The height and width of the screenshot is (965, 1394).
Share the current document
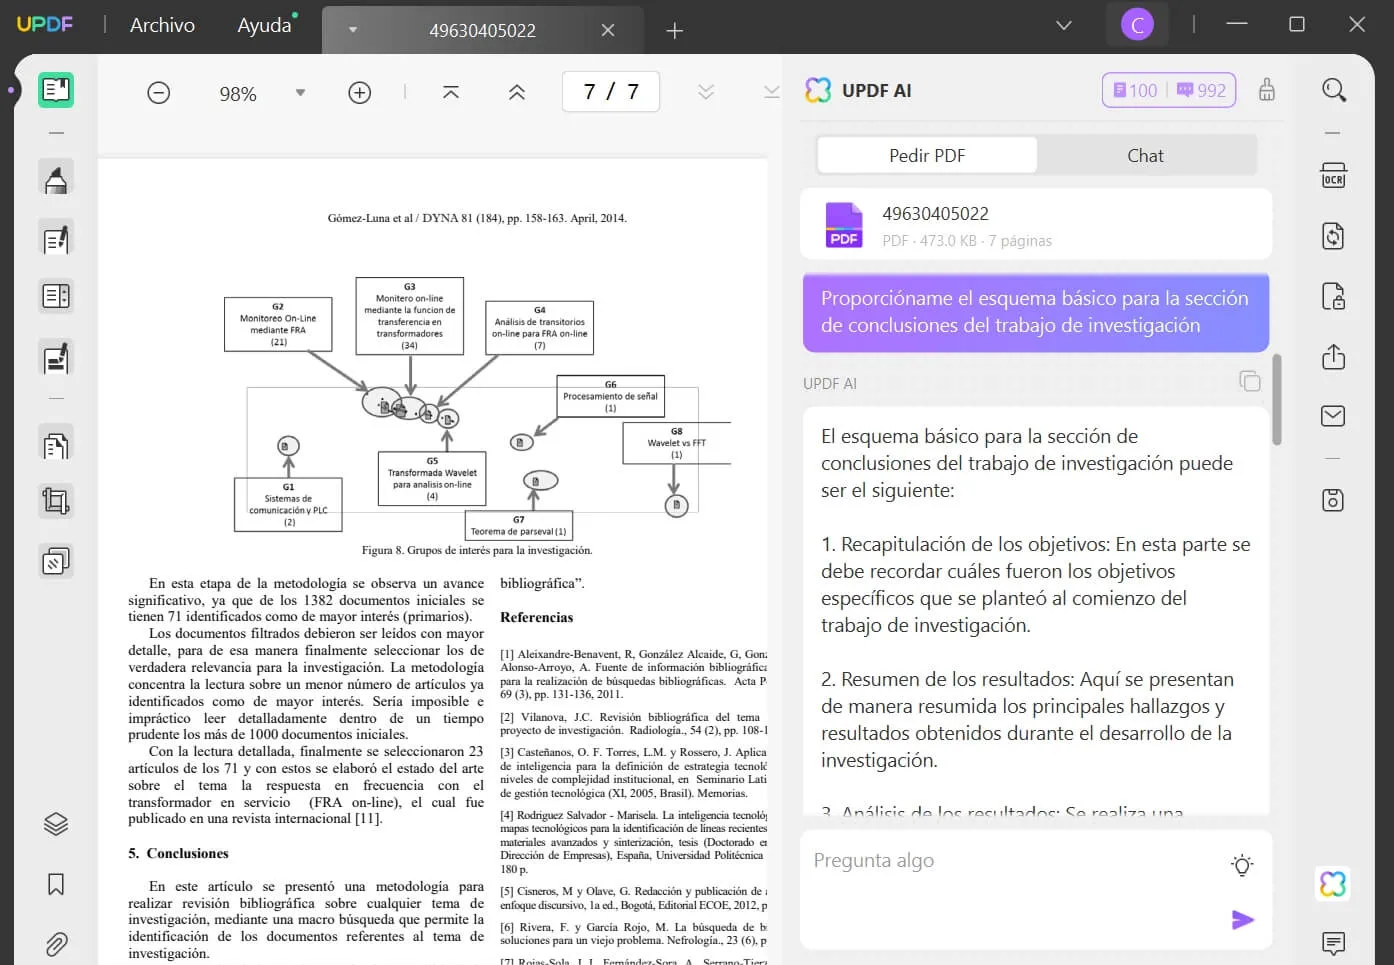click(x=1333, y=357)
